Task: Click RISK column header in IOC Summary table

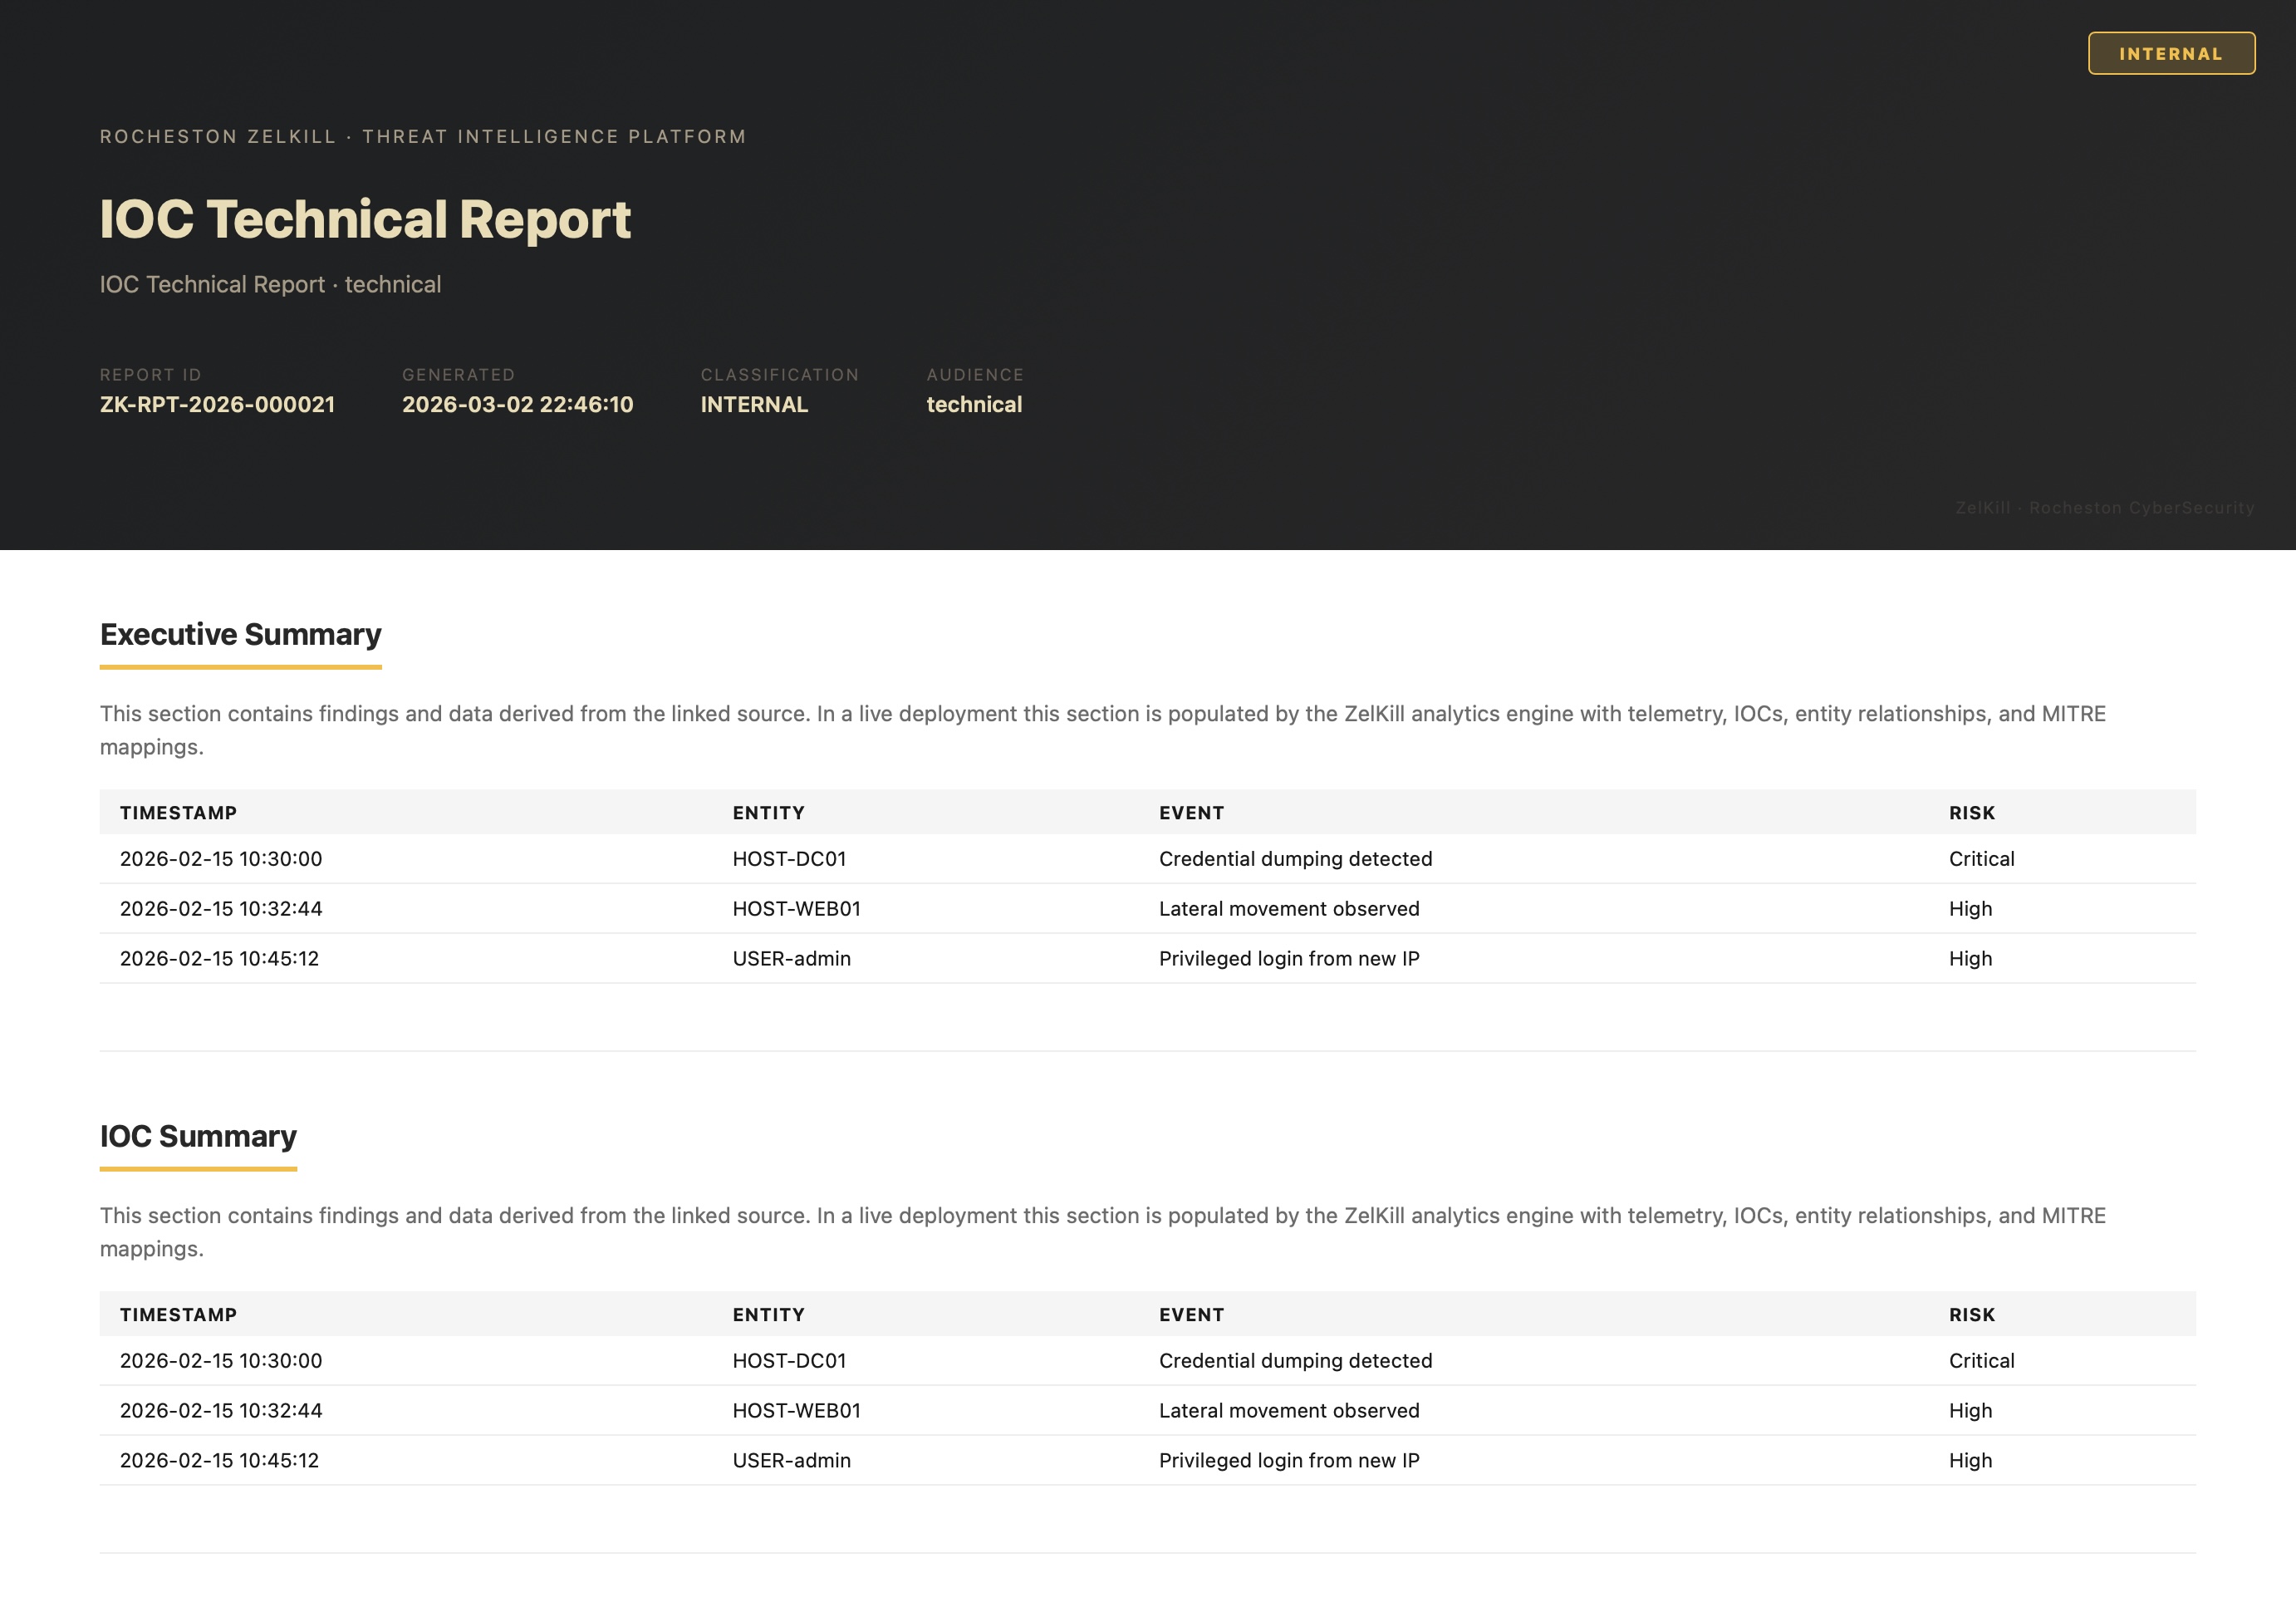Action: pos(1971,1315)
